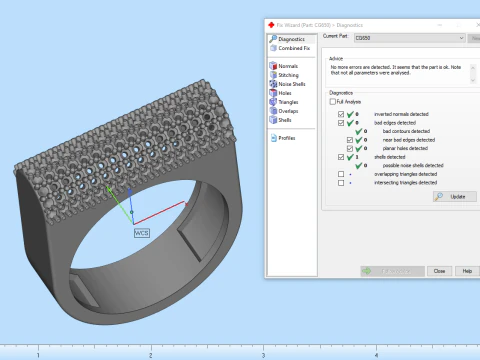The image size is (480, 360).
Task: Click the Close button
Action: click(x=439, y=271)
